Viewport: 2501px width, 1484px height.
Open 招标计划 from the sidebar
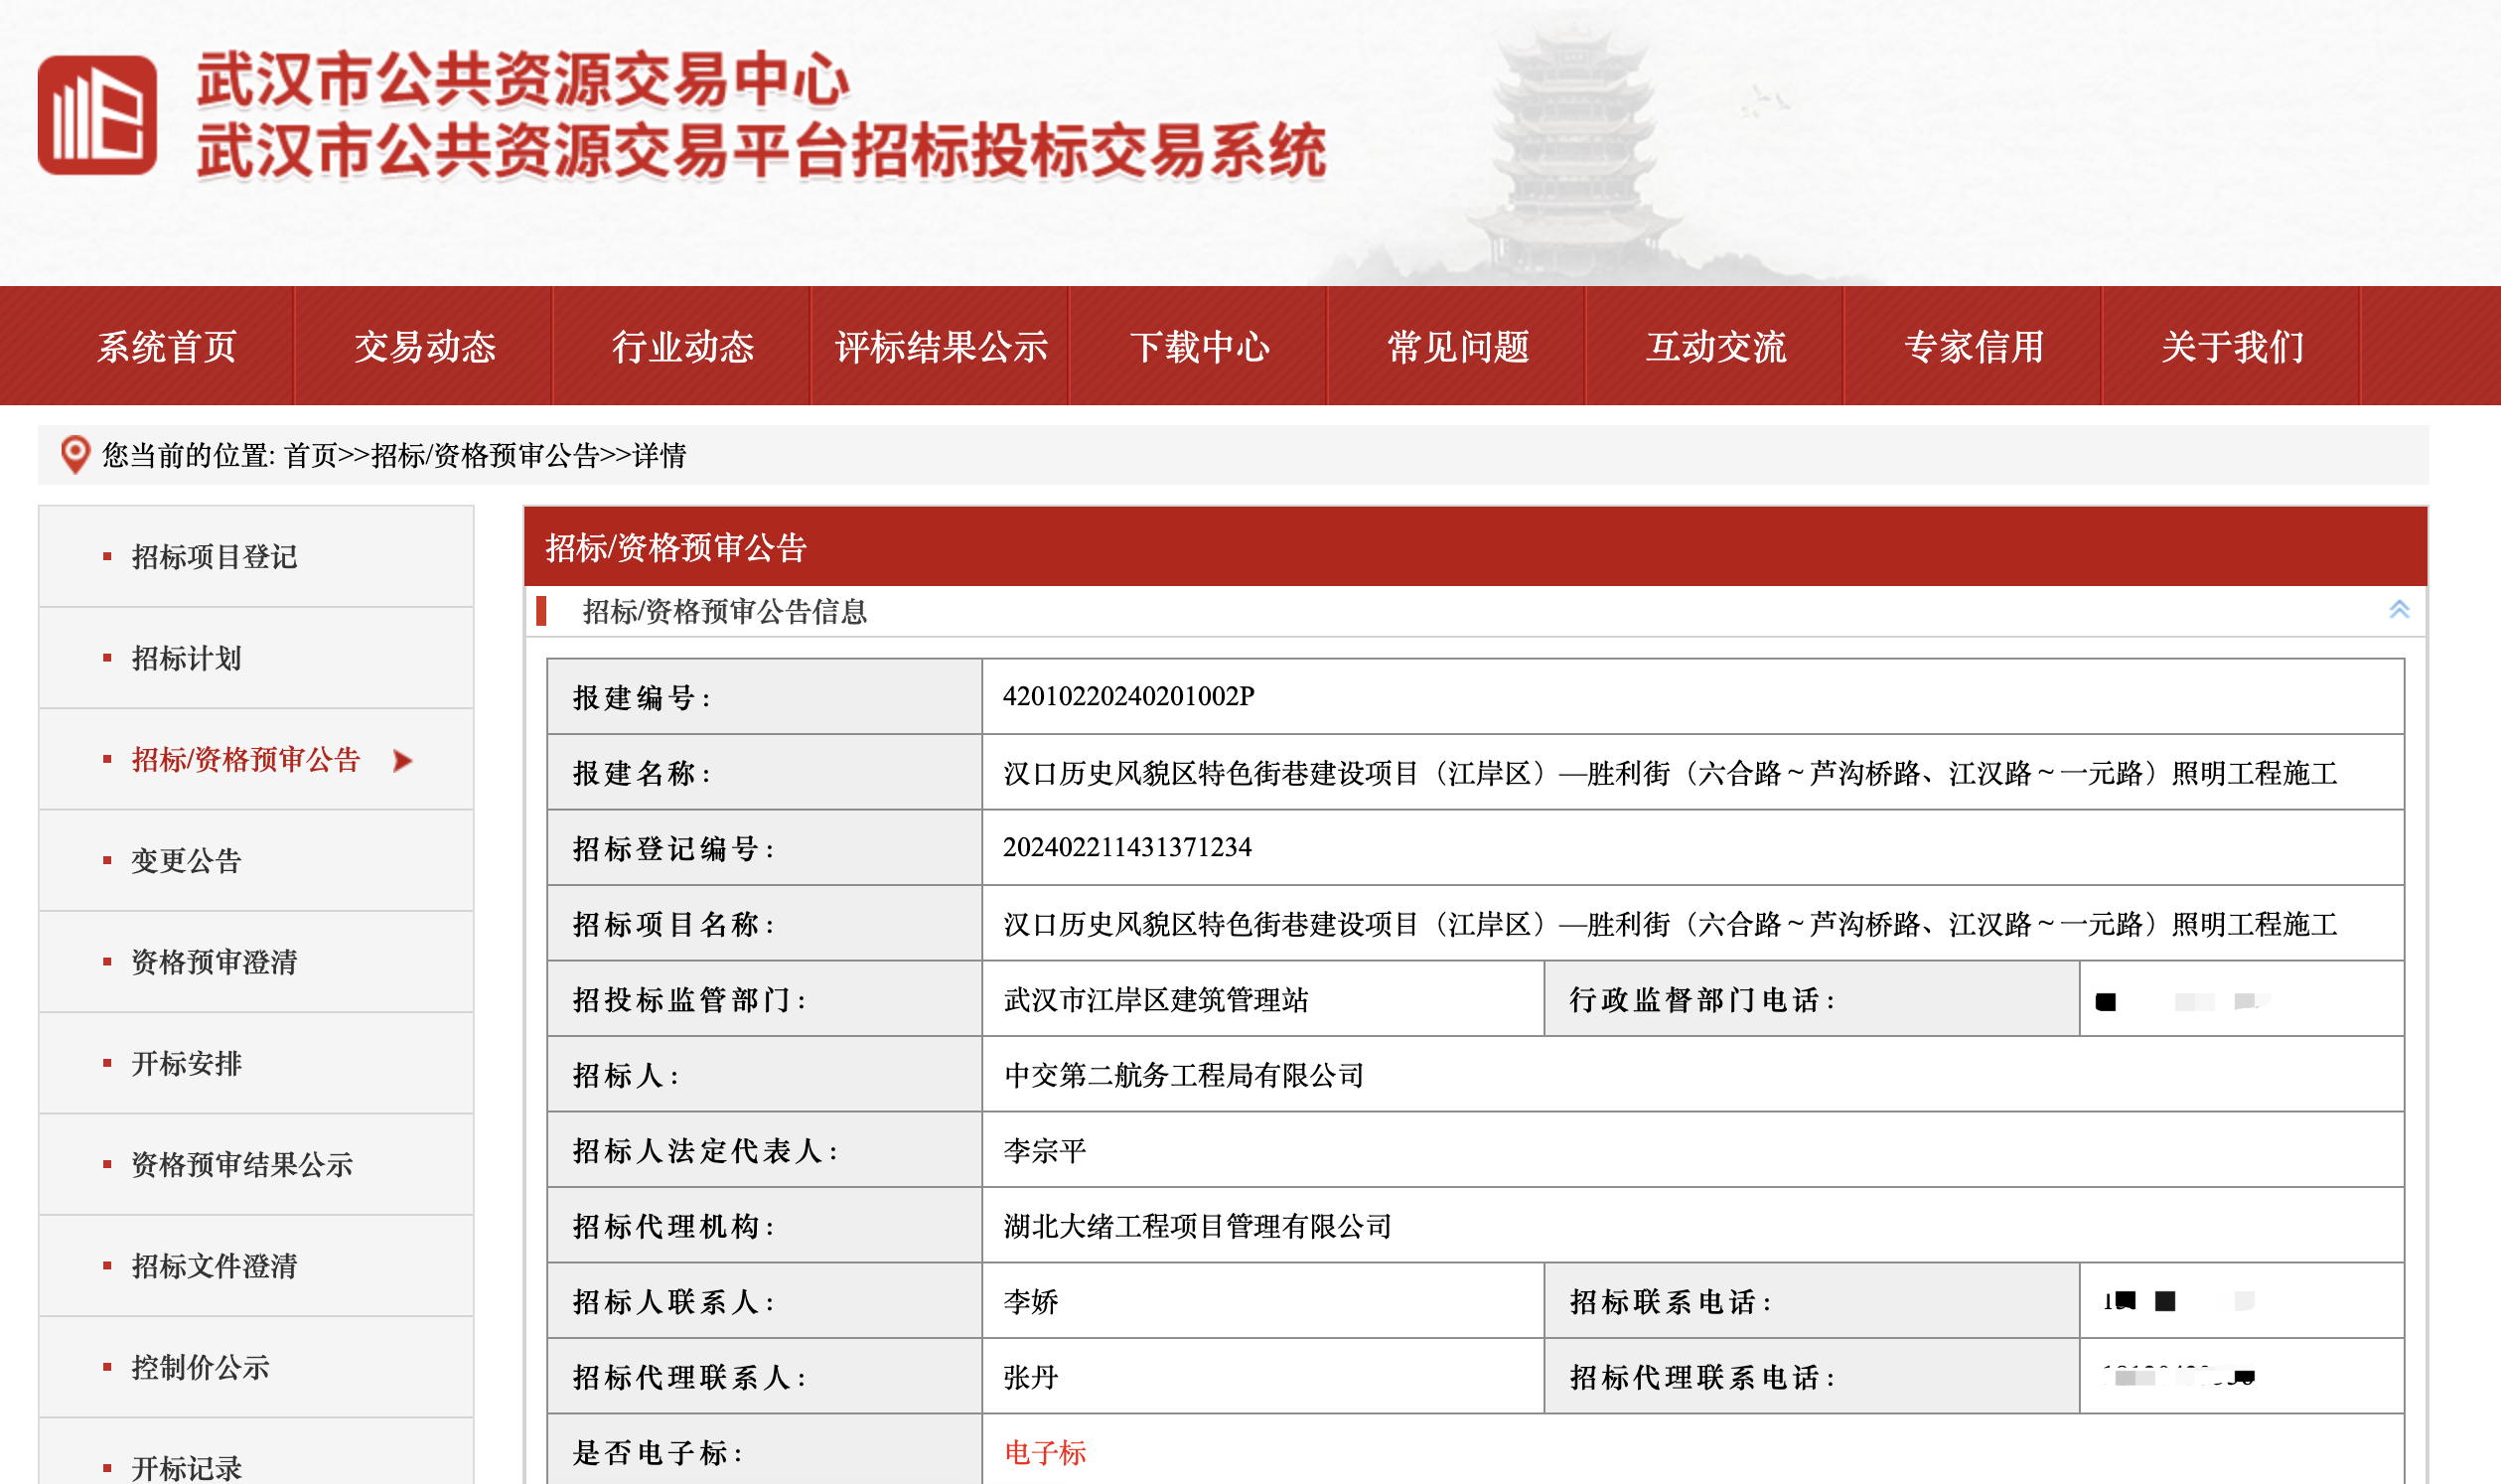pyautogui.click(x=186, y=658)
